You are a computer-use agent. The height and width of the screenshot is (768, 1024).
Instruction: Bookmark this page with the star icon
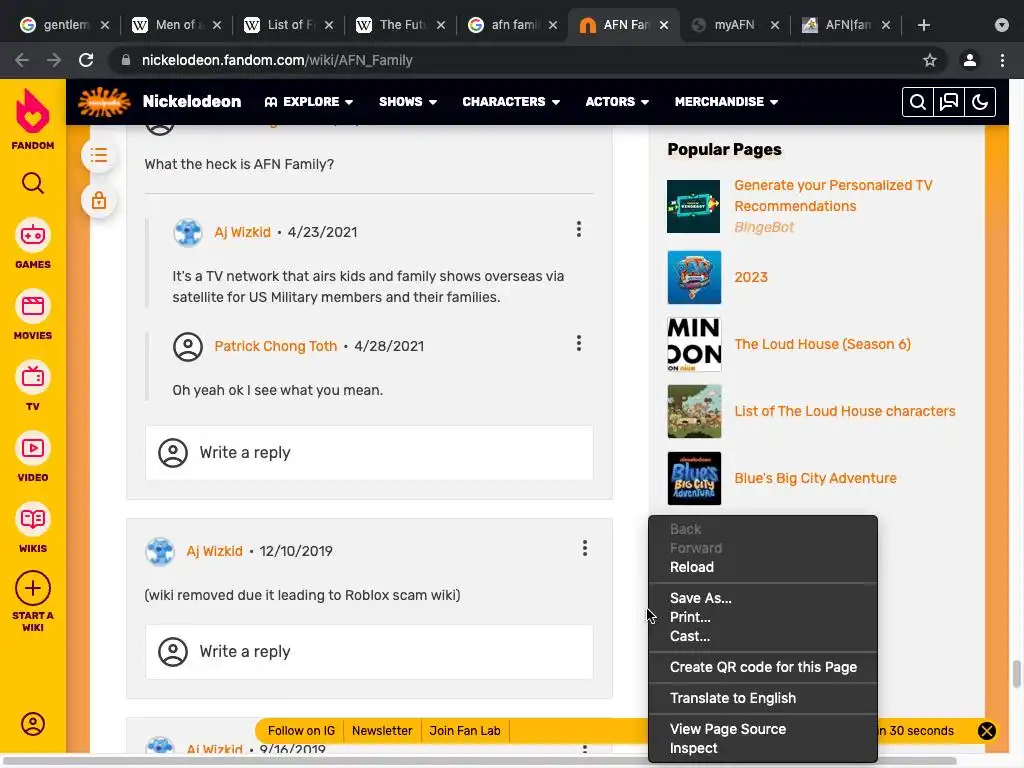(x=930, y=60)
